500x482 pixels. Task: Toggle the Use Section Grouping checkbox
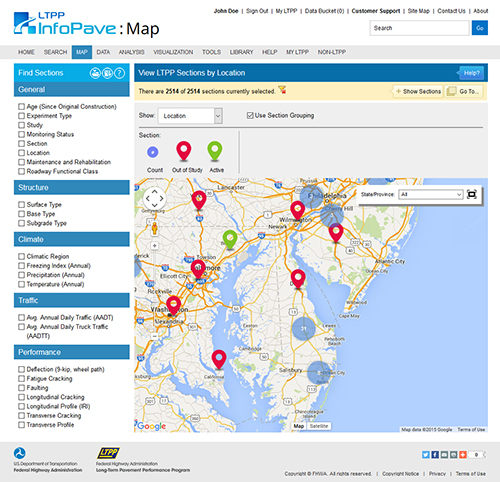coord(250,115)
